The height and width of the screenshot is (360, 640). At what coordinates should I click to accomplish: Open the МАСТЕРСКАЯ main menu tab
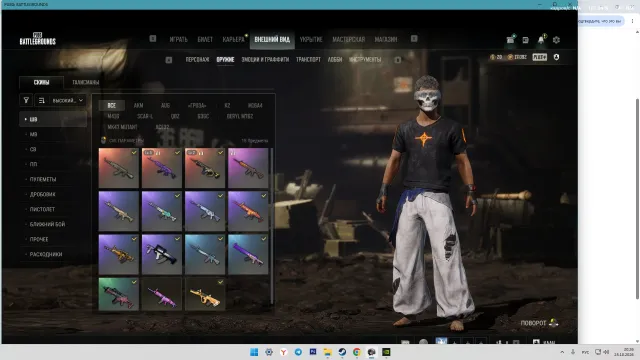coord(348,39)
